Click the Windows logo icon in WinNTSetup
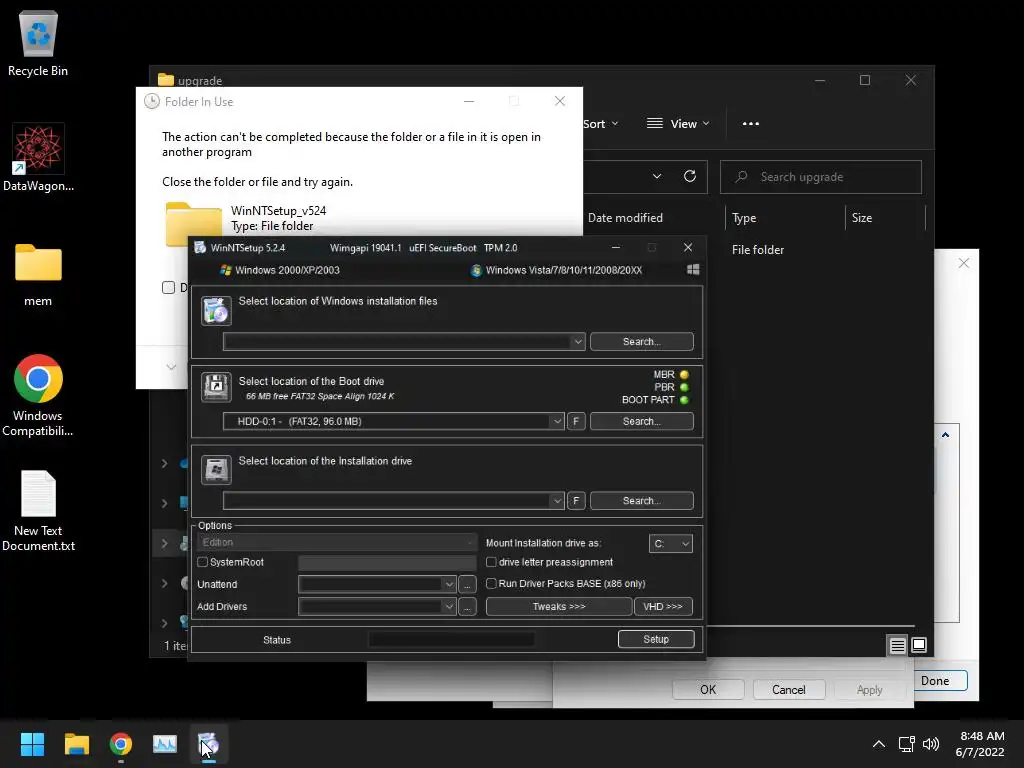Image resolution: width=1024 pixels, height=768 pixels. tap(693, 270)
